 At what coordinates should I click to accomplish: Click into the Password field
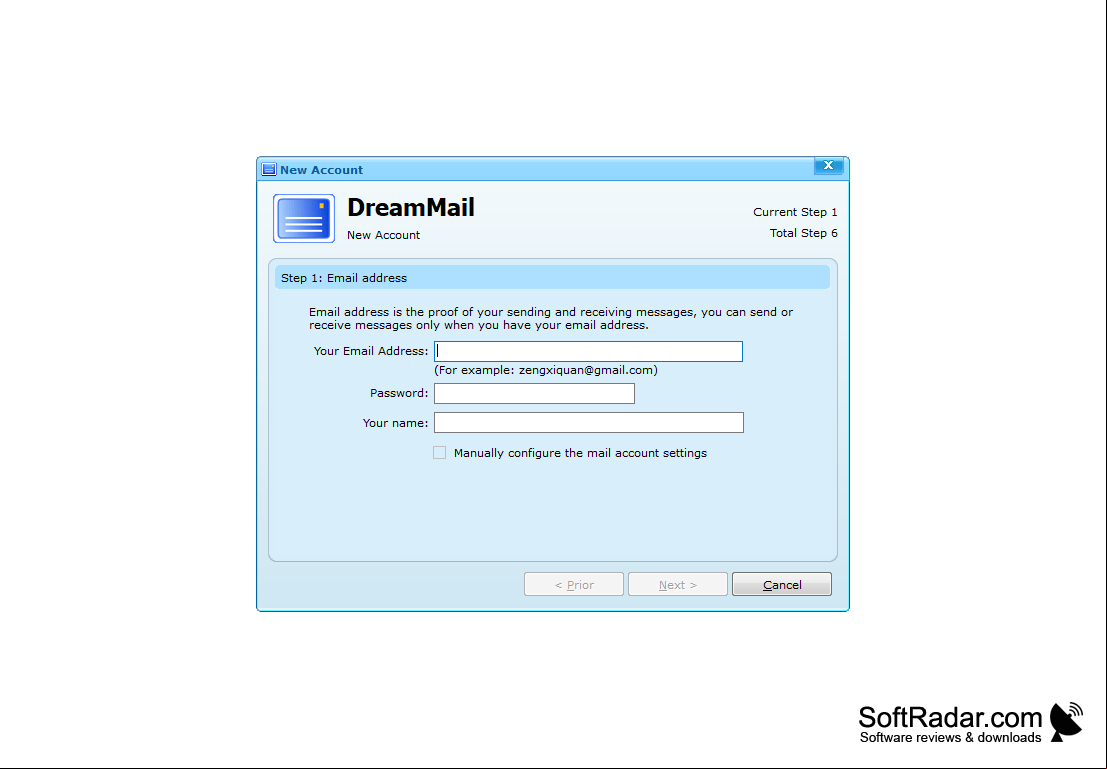534,393
